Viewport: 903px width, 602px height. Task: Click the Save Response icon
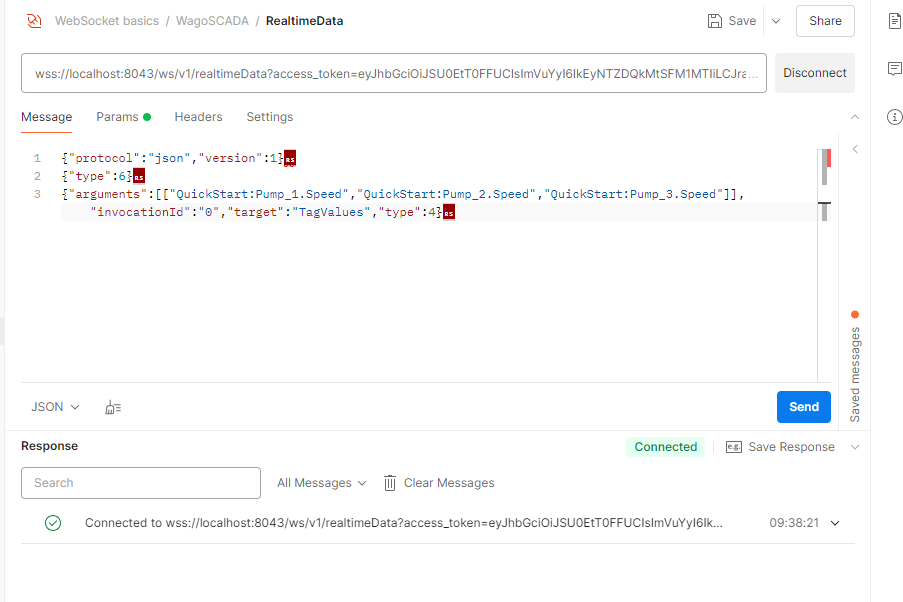point(733,447)
